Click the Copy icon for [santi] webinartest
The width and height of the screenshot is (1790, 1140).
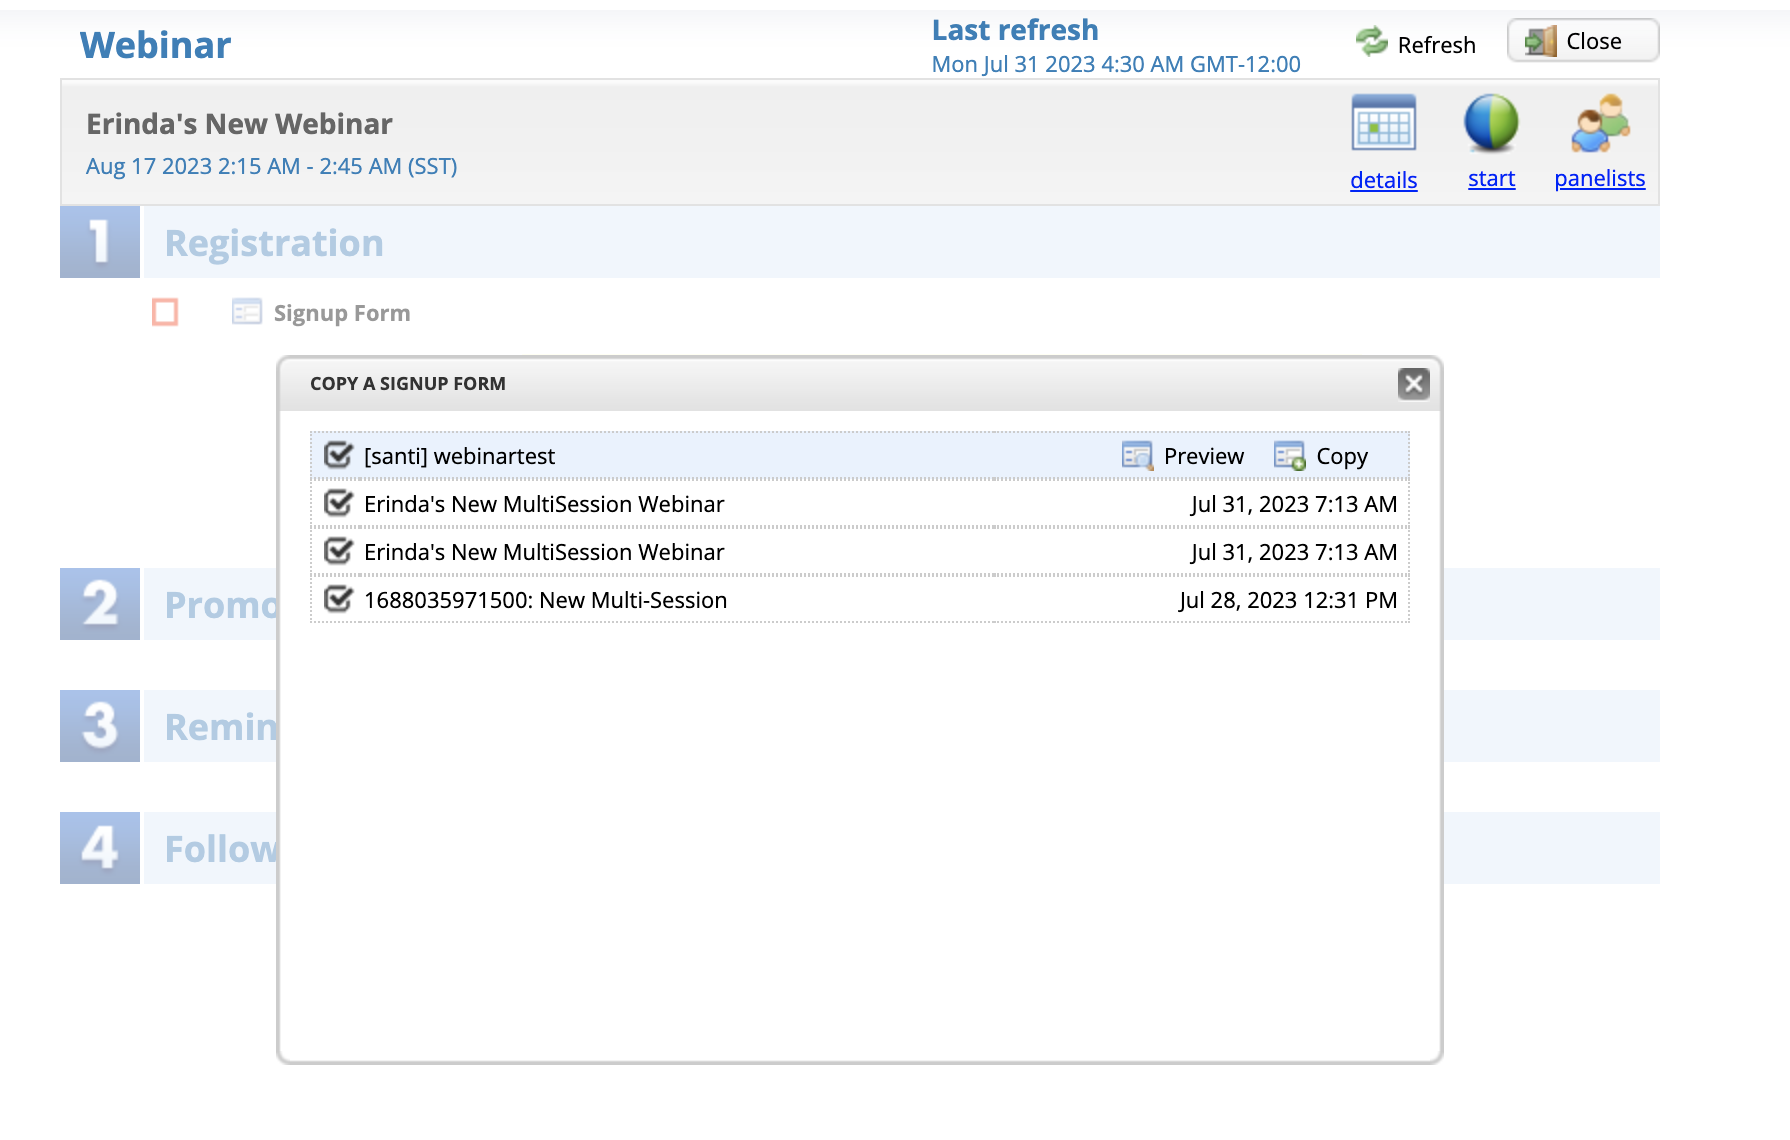1290,455
